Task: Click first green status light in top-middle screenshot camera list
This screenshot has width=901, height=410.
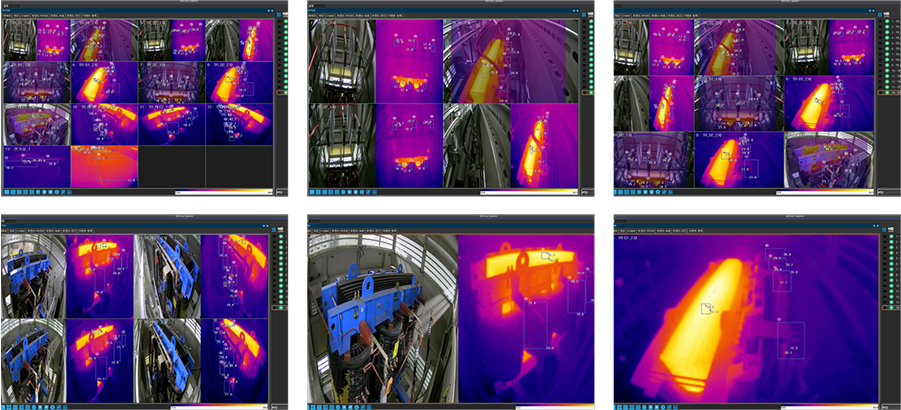Action: (x=591, y=21)
